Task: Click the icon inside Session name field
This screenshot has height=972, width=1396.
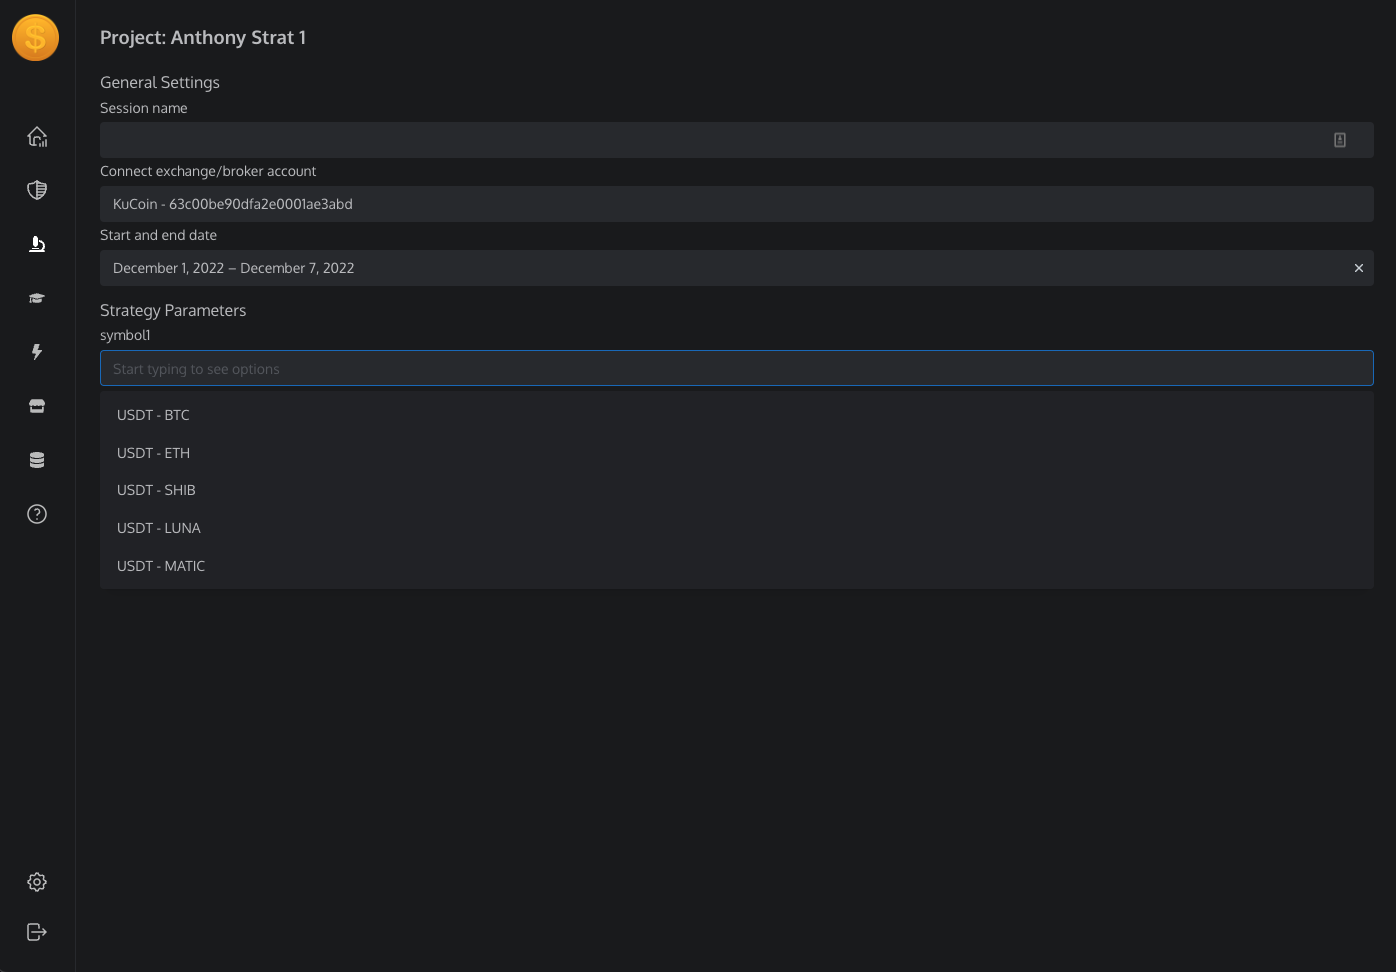Action: click(x=1340, y=140)
